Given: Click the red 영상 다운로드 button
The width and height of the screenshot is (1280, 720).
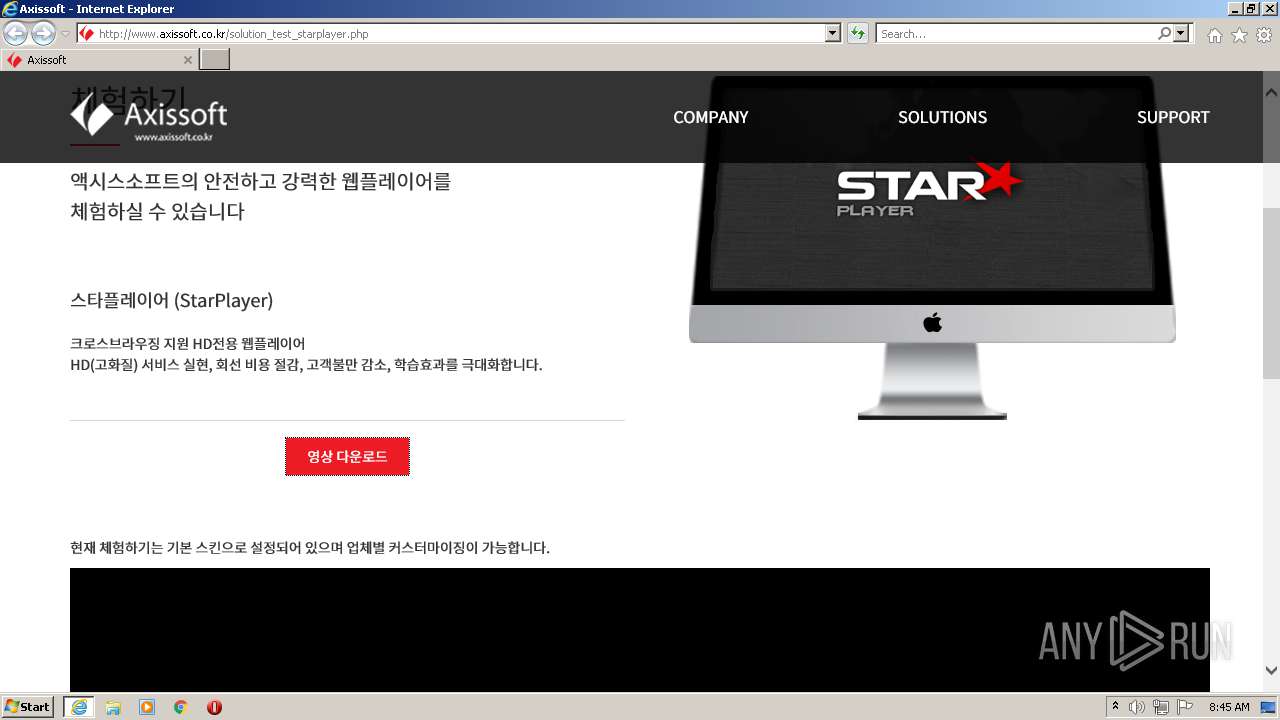Looking at the screenshot, I should tap(347, 456).
